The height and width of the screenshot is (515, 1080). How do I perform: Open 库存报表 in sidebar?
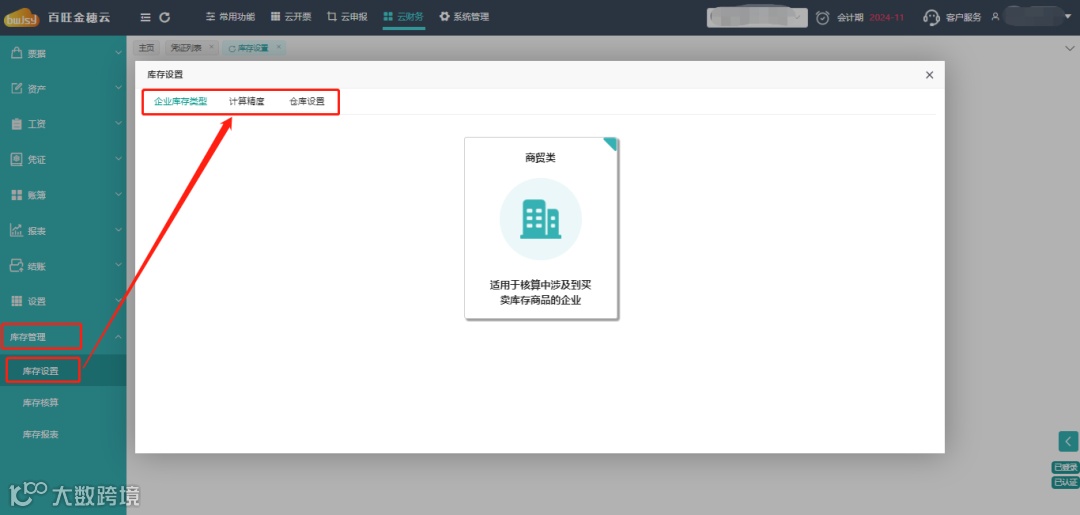coord(63,434)
